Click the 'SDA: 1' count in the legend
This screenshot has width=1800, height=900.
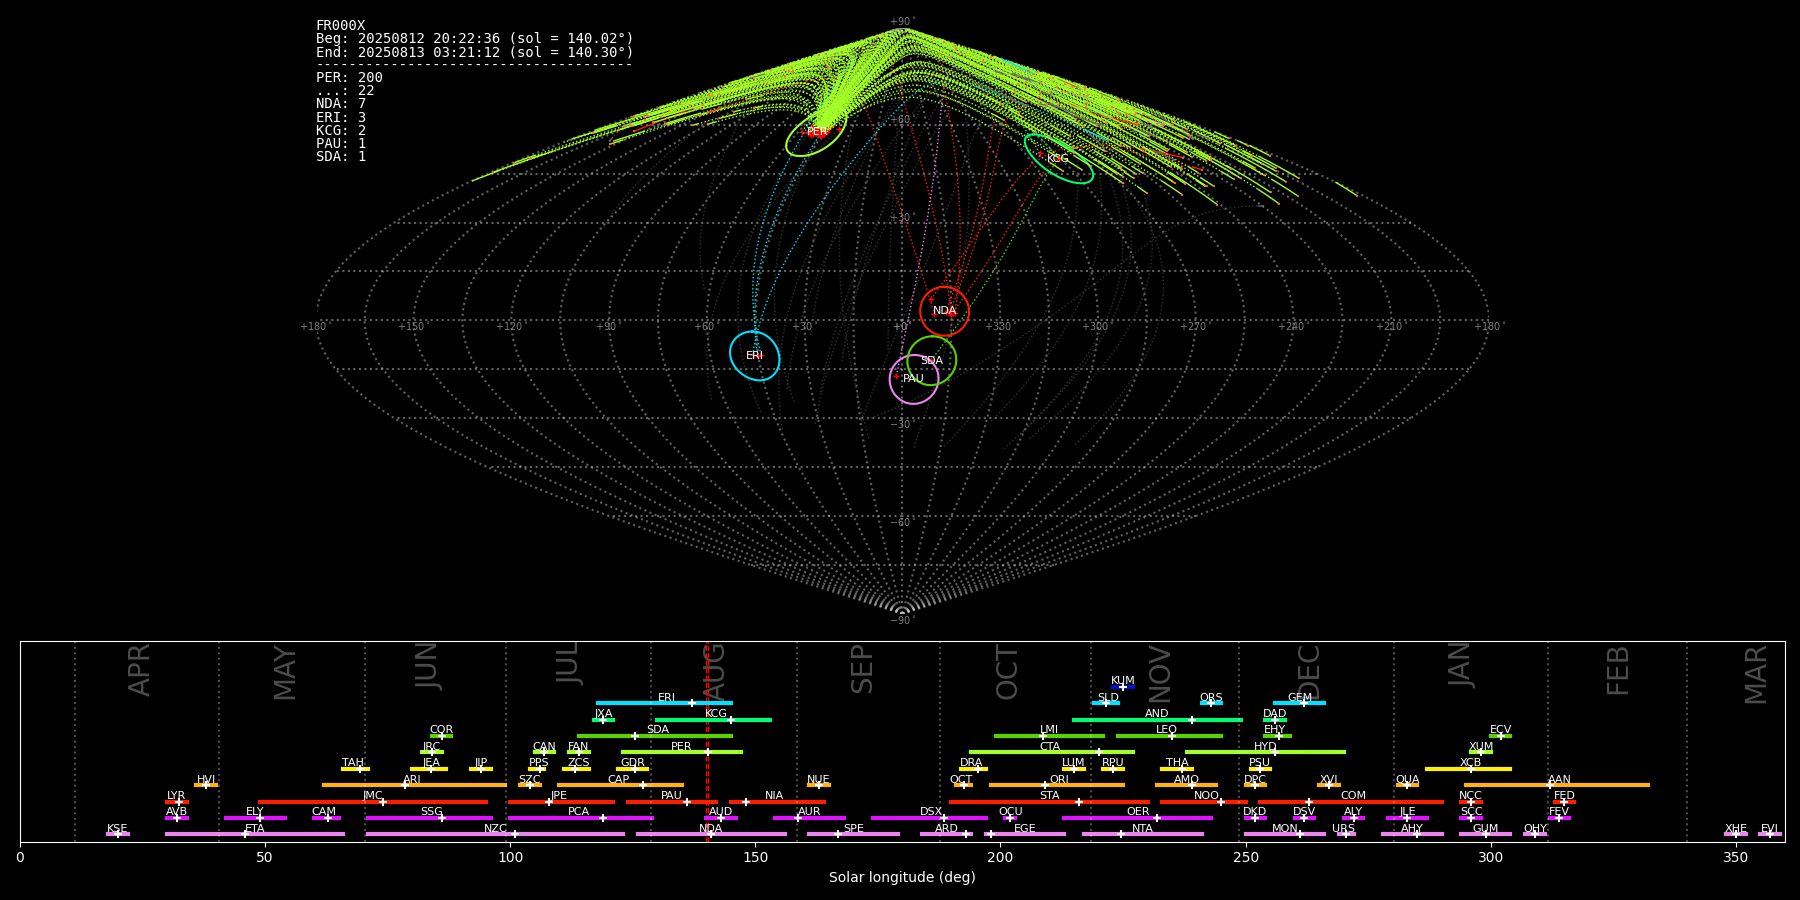[x=341, y=157]
